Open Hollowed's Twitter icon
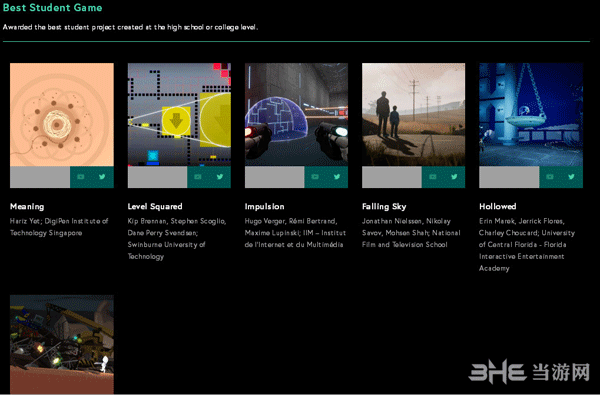 click(x=571, y=177)
